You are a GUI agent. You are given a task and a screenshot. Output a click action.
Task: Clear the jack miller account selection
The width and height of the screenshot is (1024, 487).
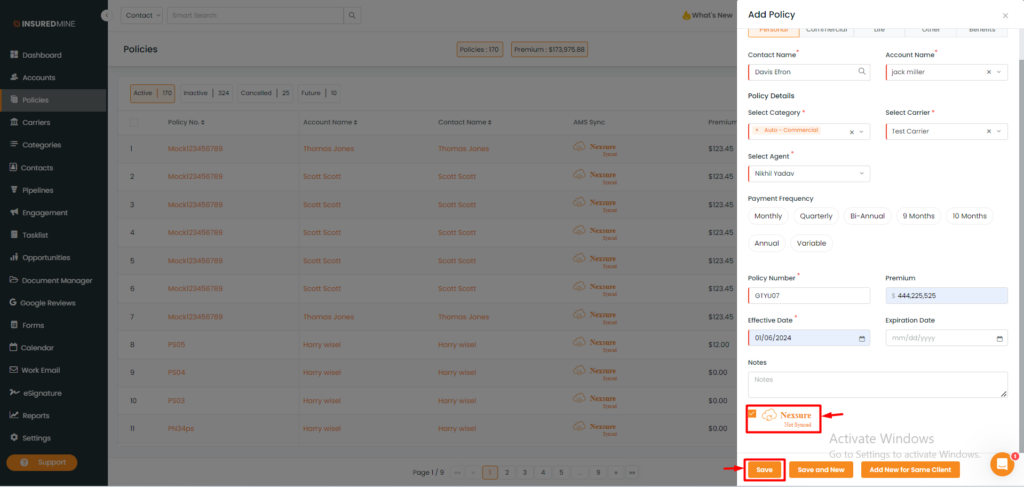(x=989, y=72)
